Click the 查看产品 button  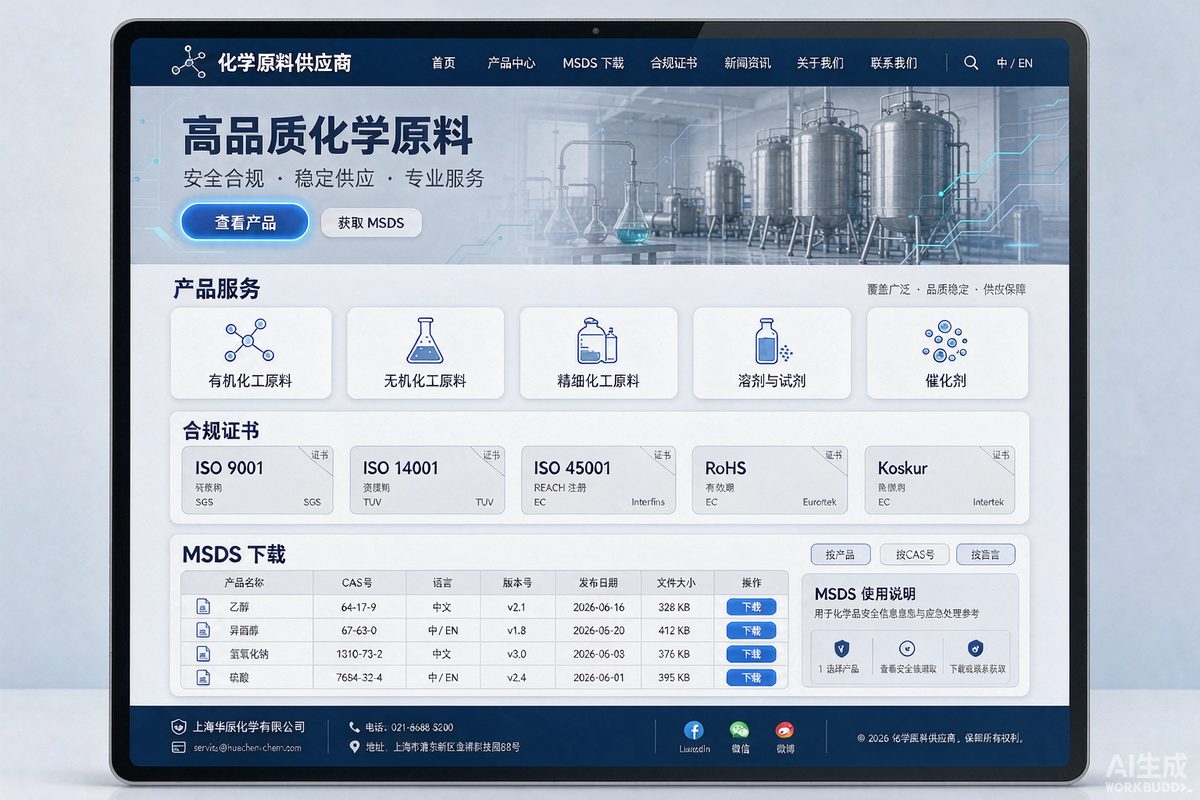point(245,222)
